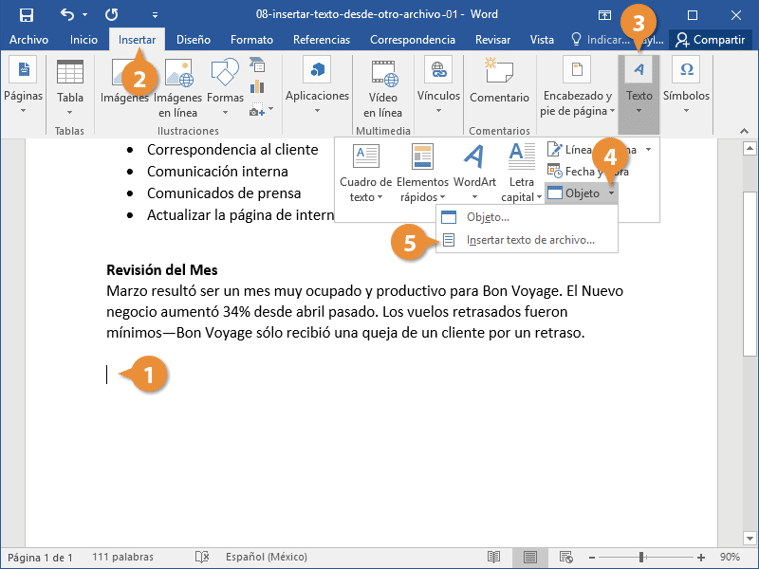The width and height of the screenshot is (759, 569).
Task: Insert Fecha y hora
Action: click(587, 171)
